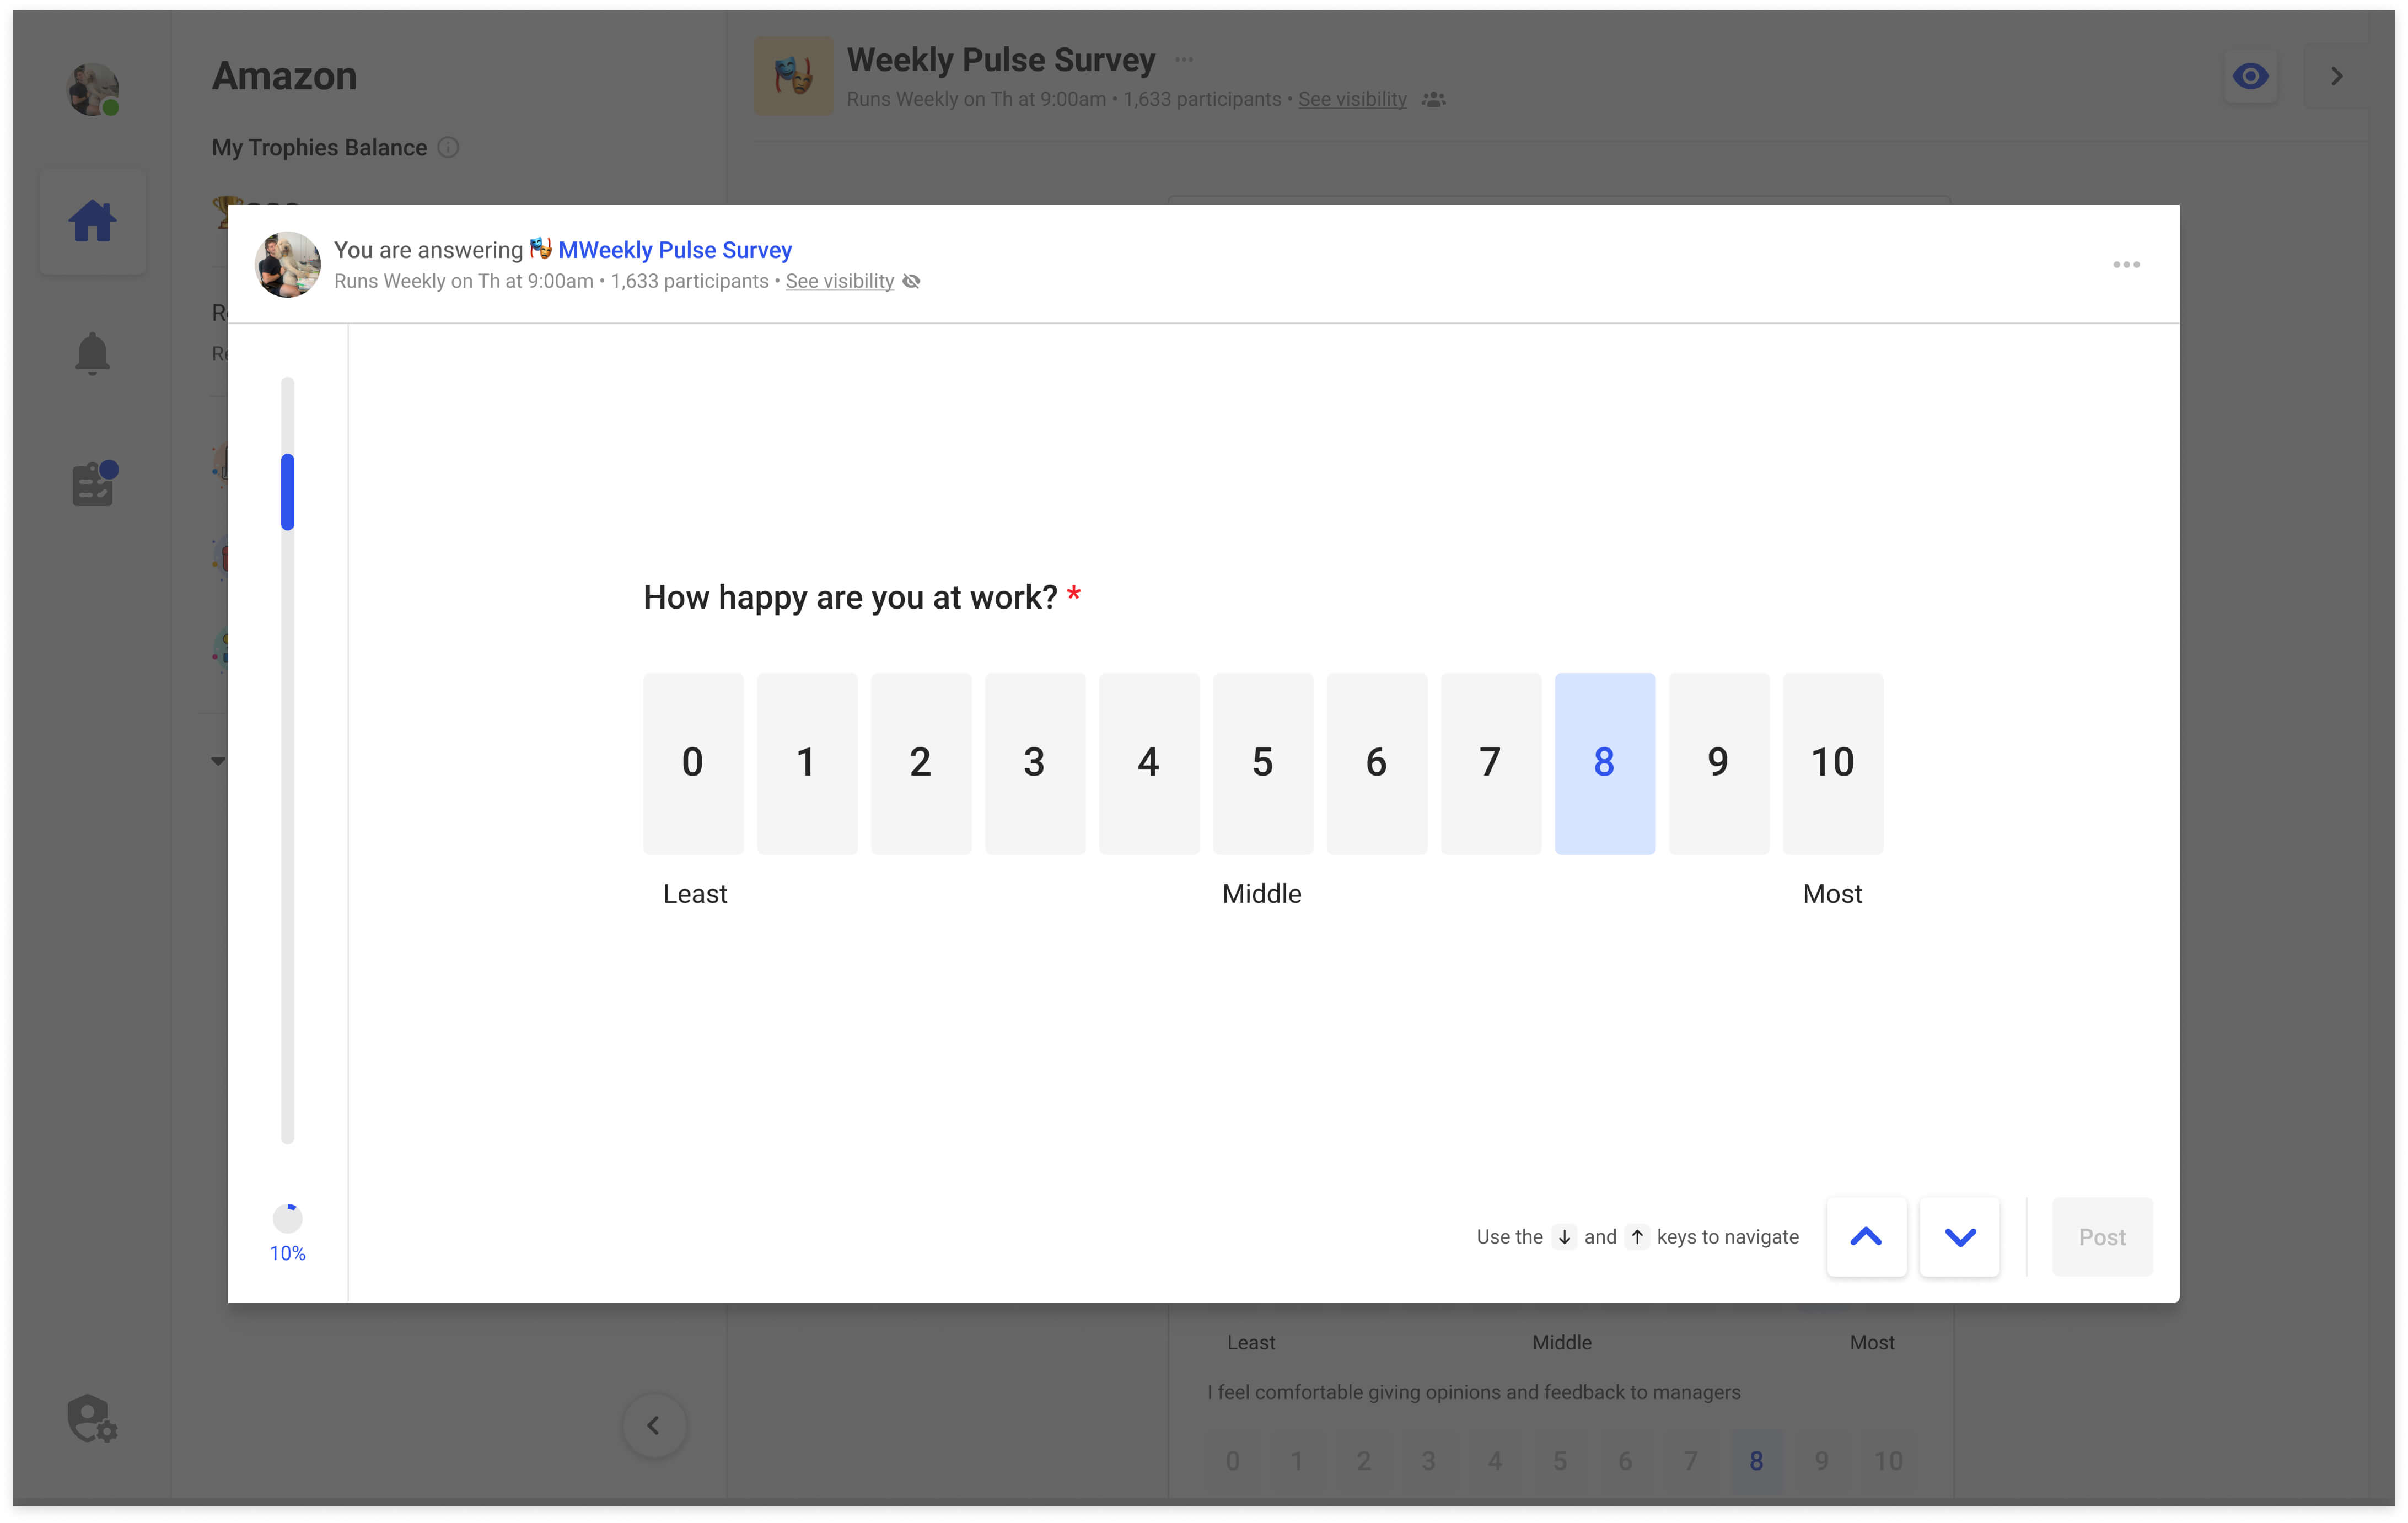Select 8 in the background managers feedback scale
Image resolution: width=2408 pixels, height=1523 pixels.
tap(1756, 1461)
